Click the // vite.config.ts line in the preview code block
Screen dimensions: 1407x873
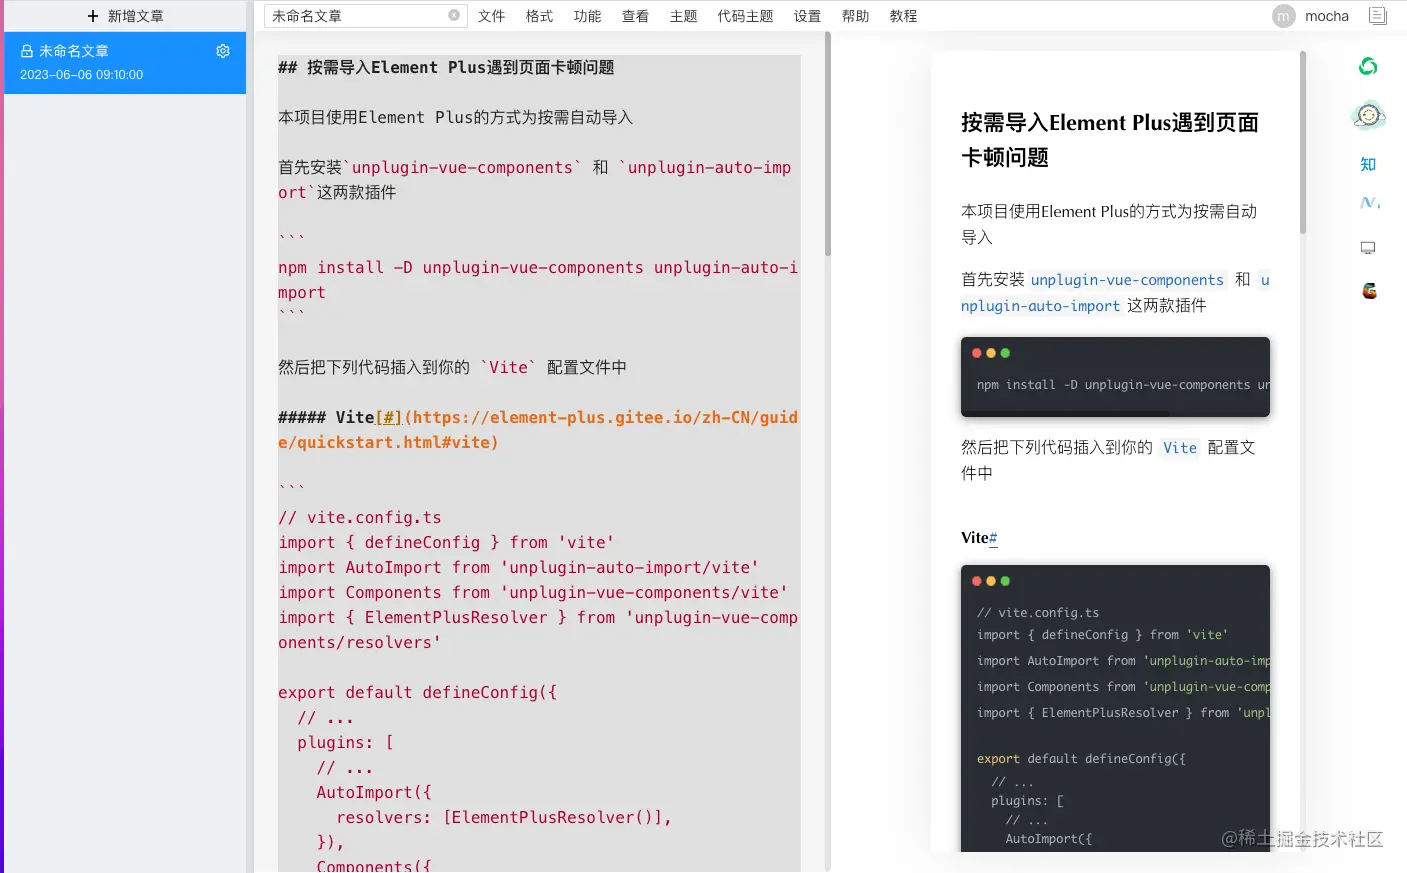pyautogui.click(x=1038, y=613)
